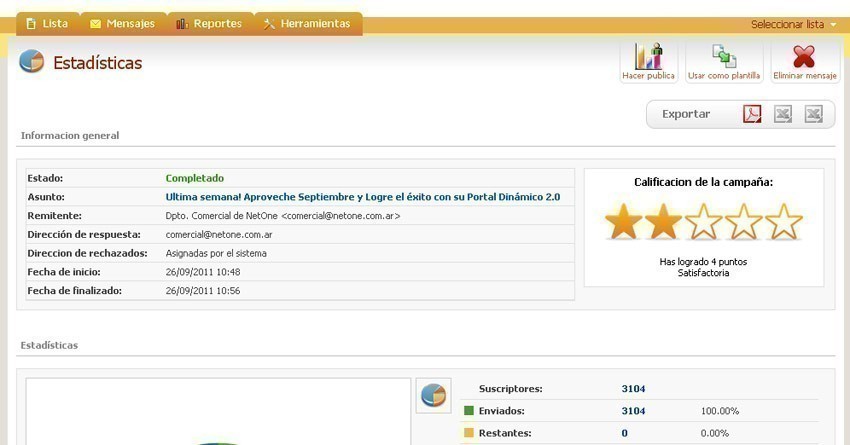Image resolution: width=850 pixels, height=445 pixels.
Task: Expand the Seleccionar lista dropdown
Action: (794, 24)
